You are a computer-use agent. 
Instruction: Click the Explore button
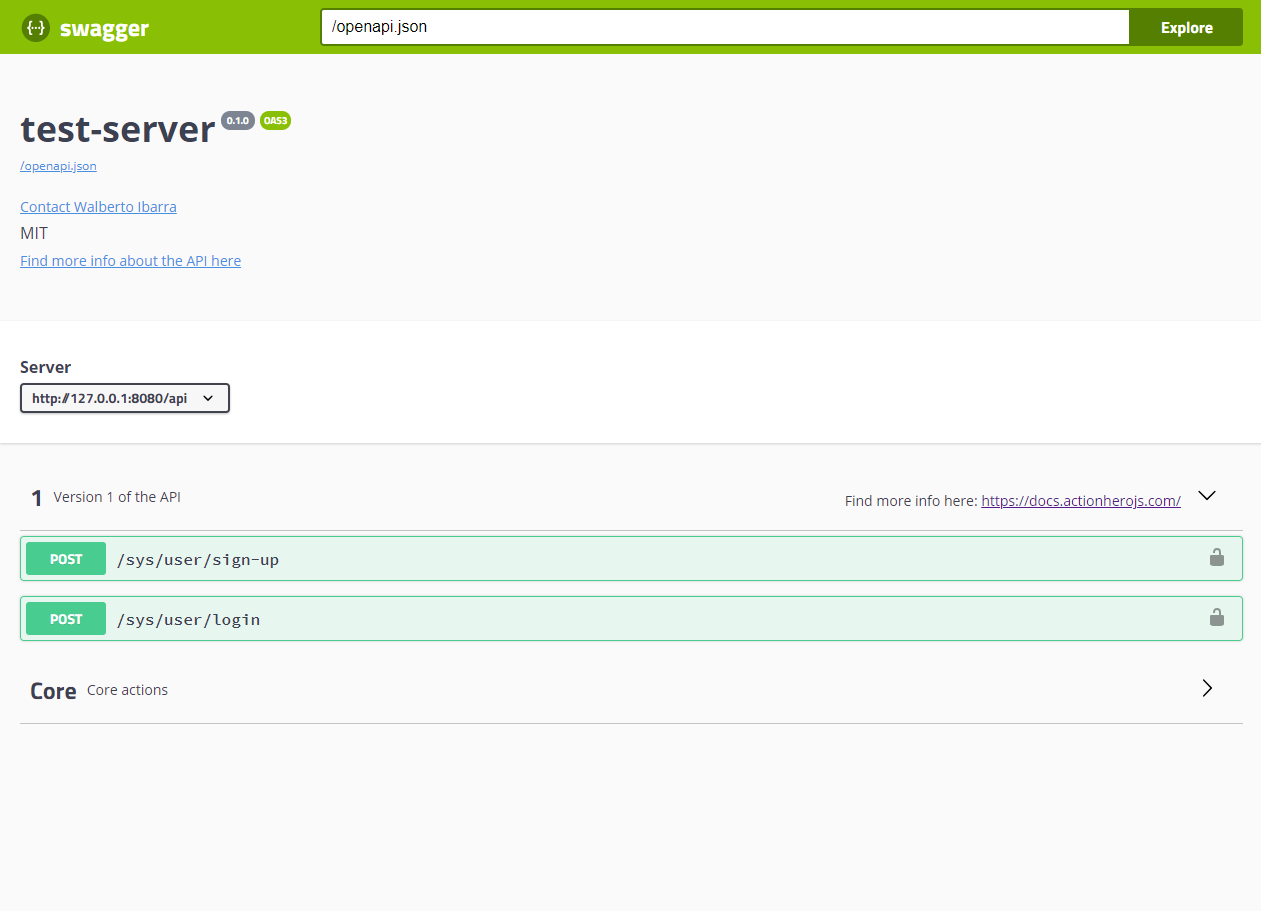(x=1186, y=28)
